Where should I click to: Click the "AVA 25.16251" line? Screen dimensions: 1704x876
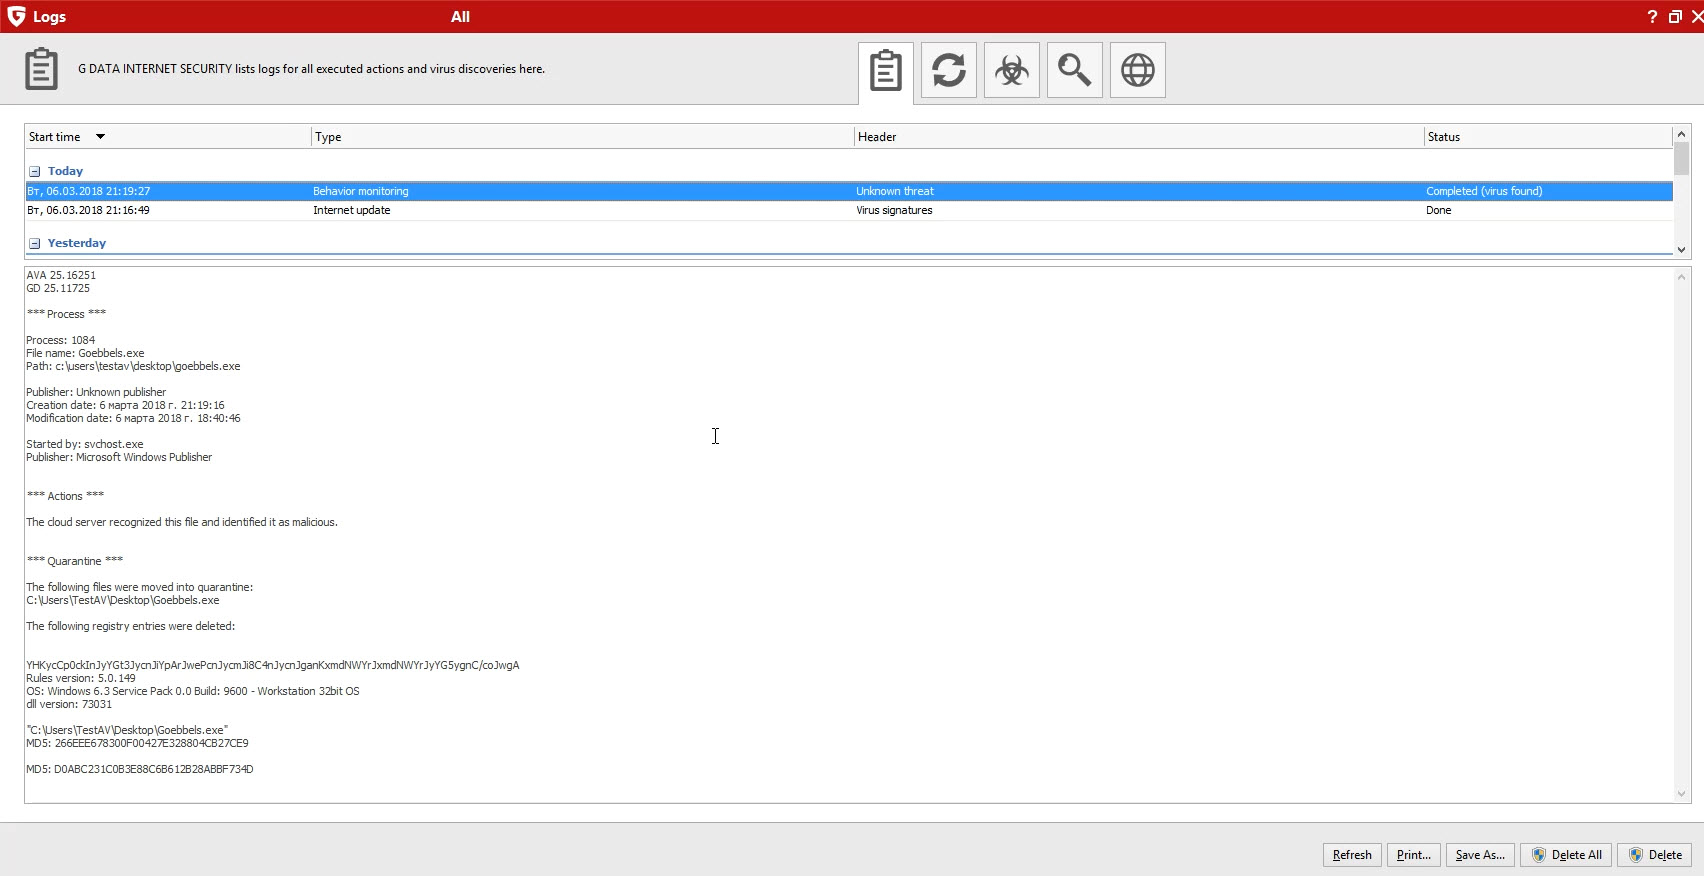click(61, 275)
